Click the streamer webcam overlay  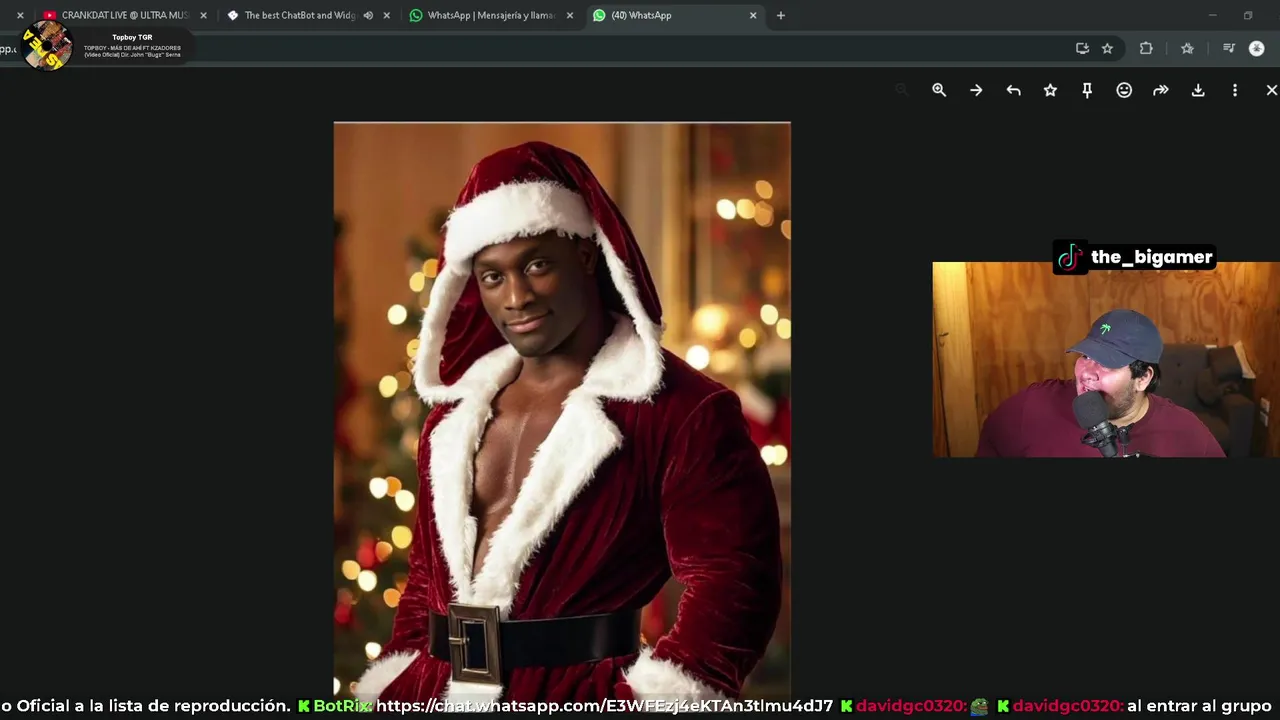click(1106, 360)
